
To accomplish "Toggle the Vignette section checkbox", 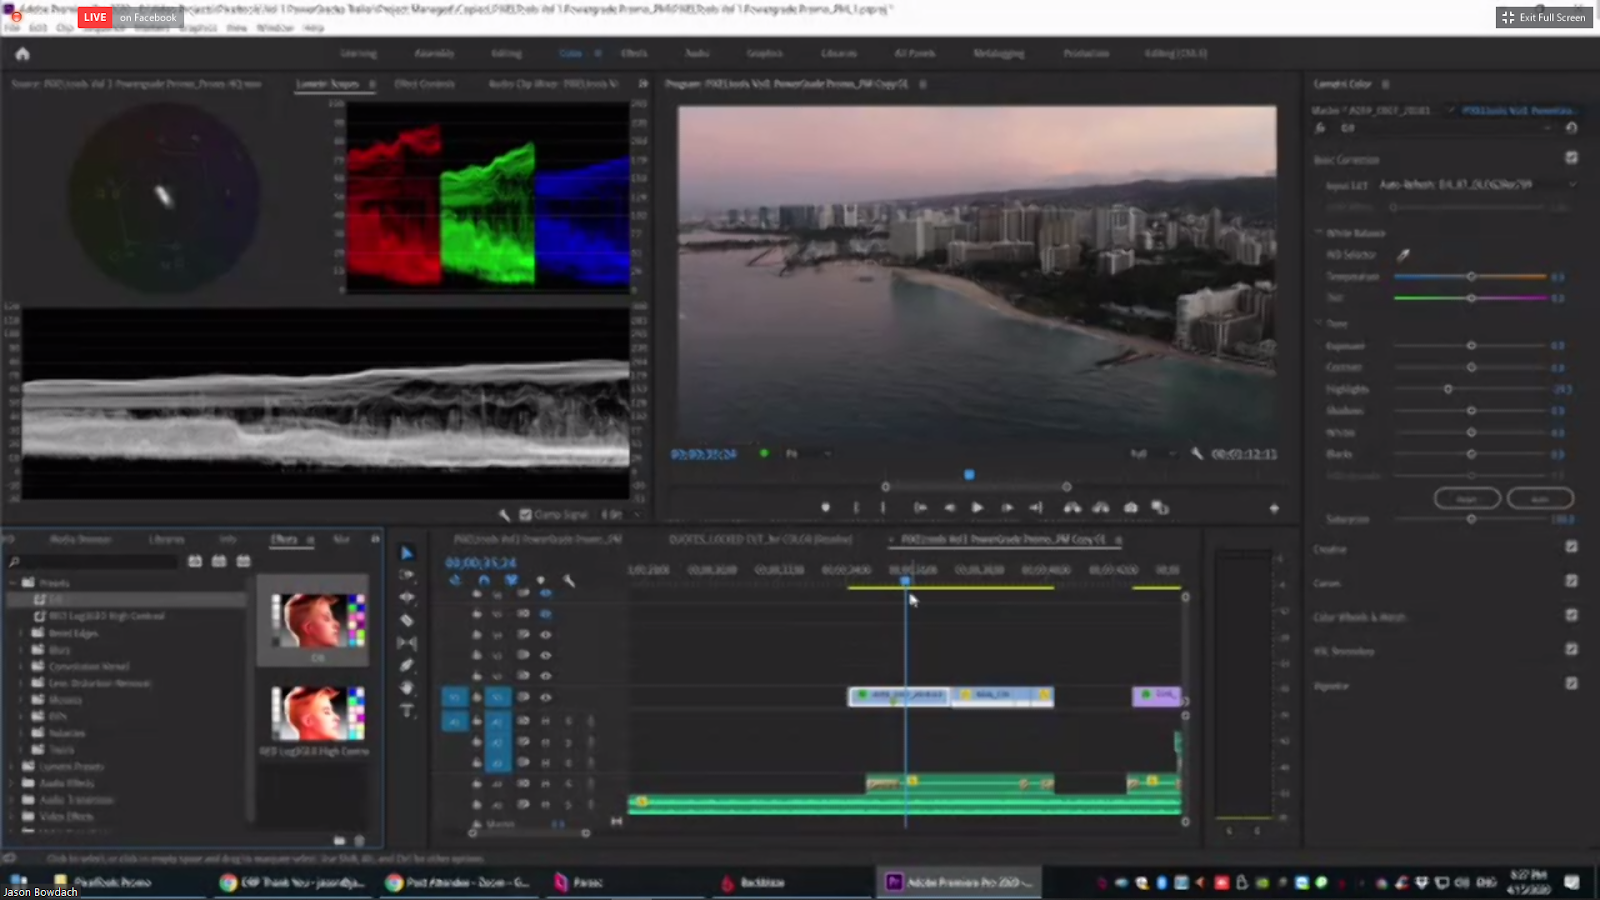I will tap(1571, 684).
